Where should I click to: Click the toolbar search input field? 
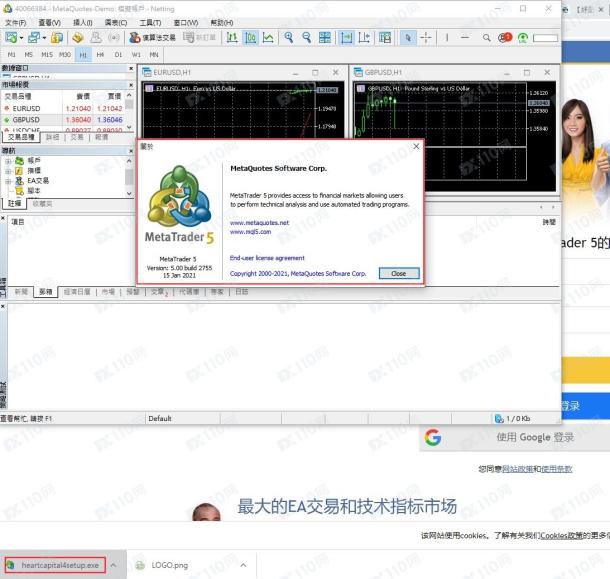click(x=545, y=38)
